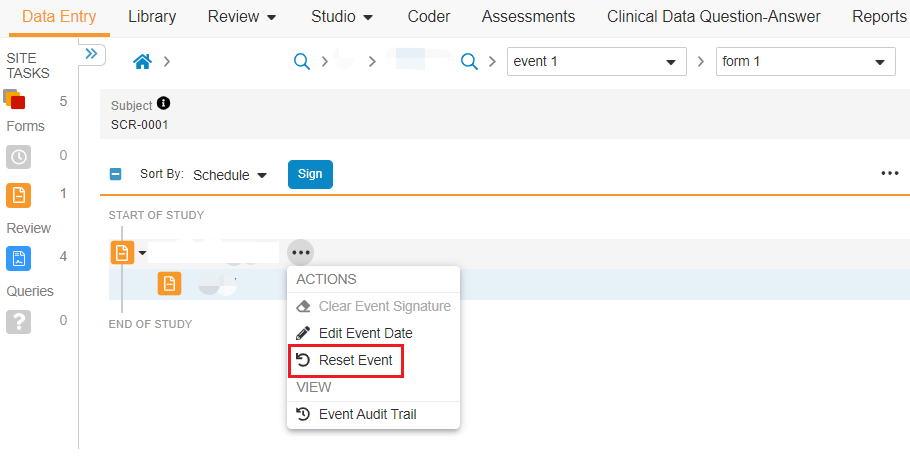Click the home icon in breadcrumb
The width and height of the screenshot is (910, 468).
142,62
